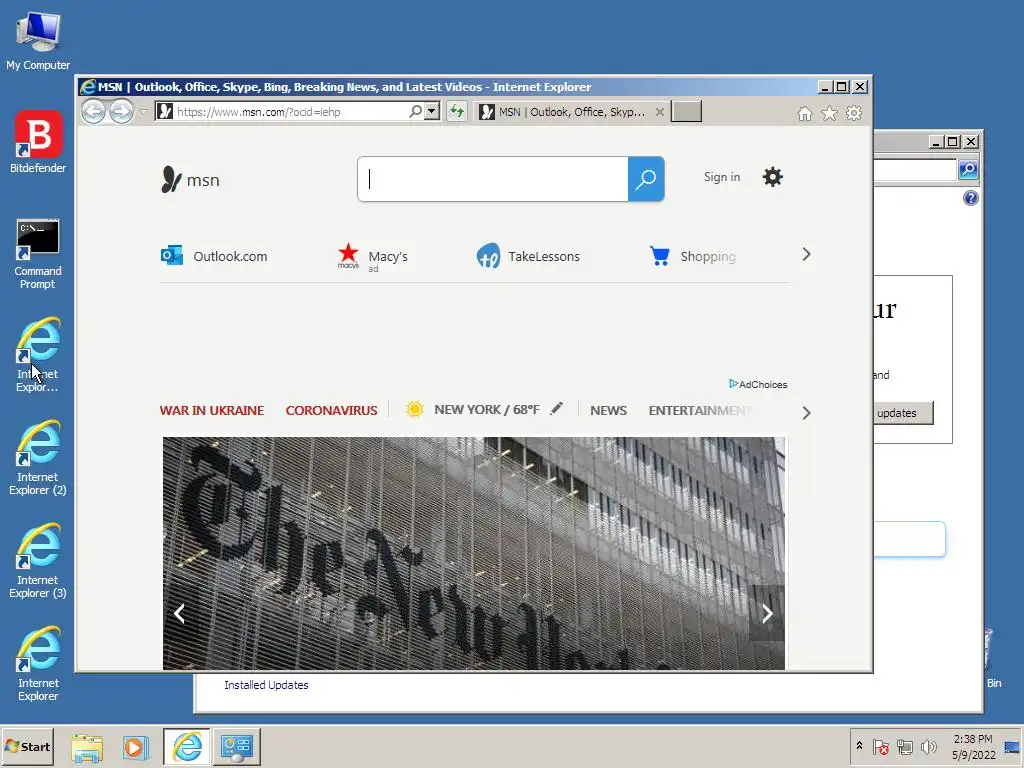The height and width of the screenshot is (768, 1024).
Task: Open NEW YORK / 68°F weather link
Action: coord(487,409)
